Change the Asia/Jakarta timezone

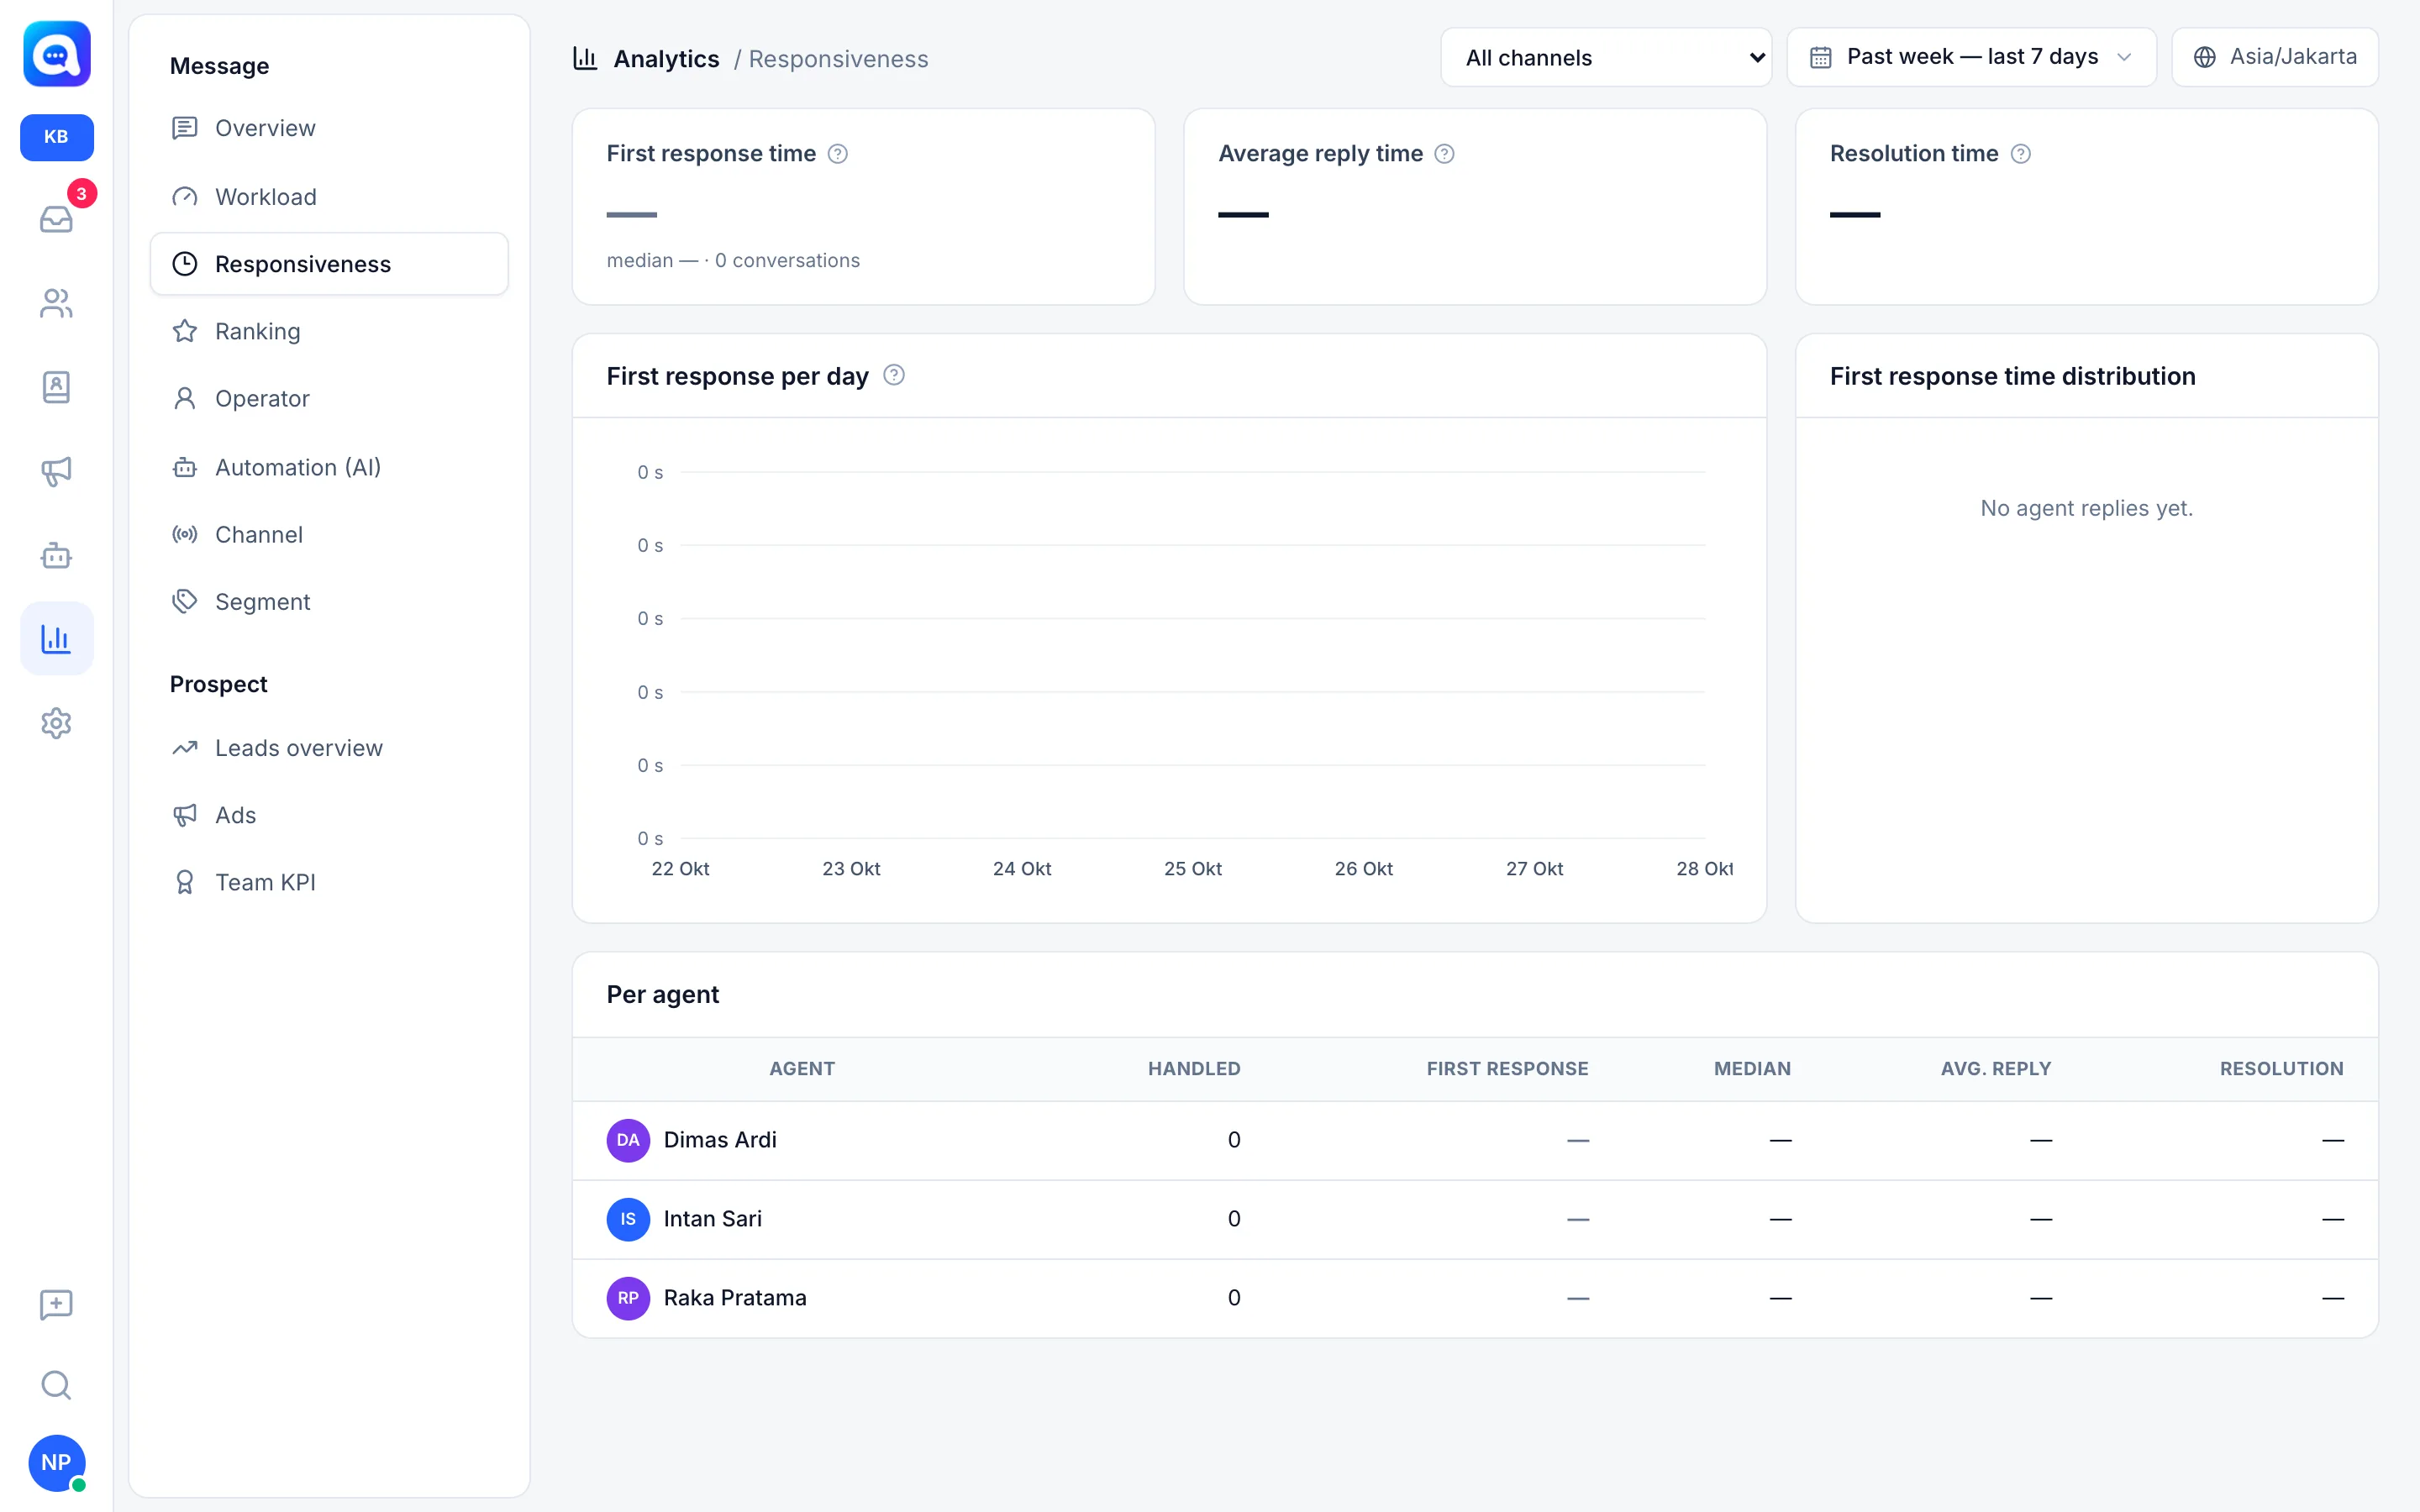coord(2275,57)
